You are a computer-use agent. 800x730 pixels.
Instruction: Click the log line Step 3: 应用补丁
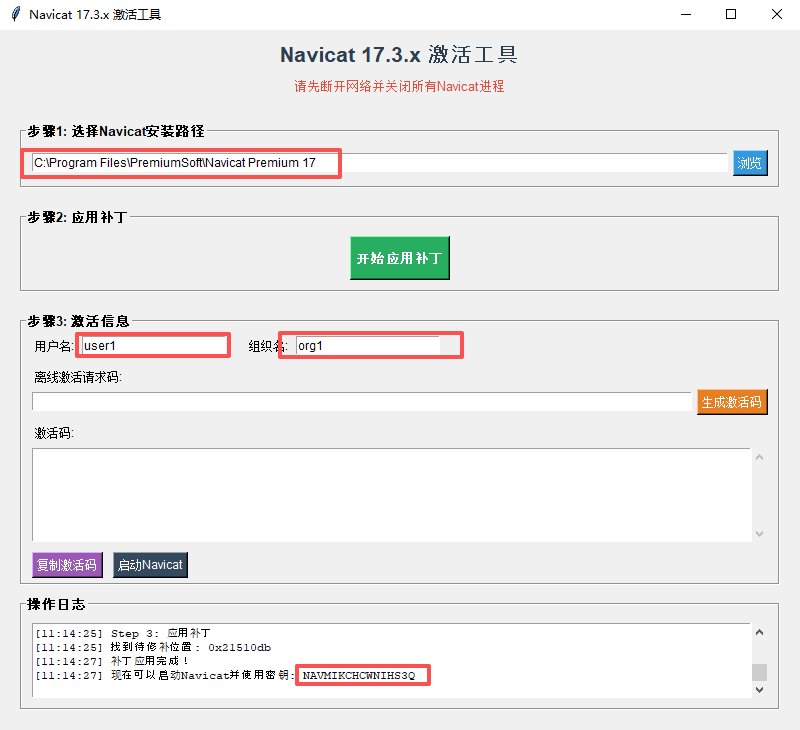coord(122,633)
